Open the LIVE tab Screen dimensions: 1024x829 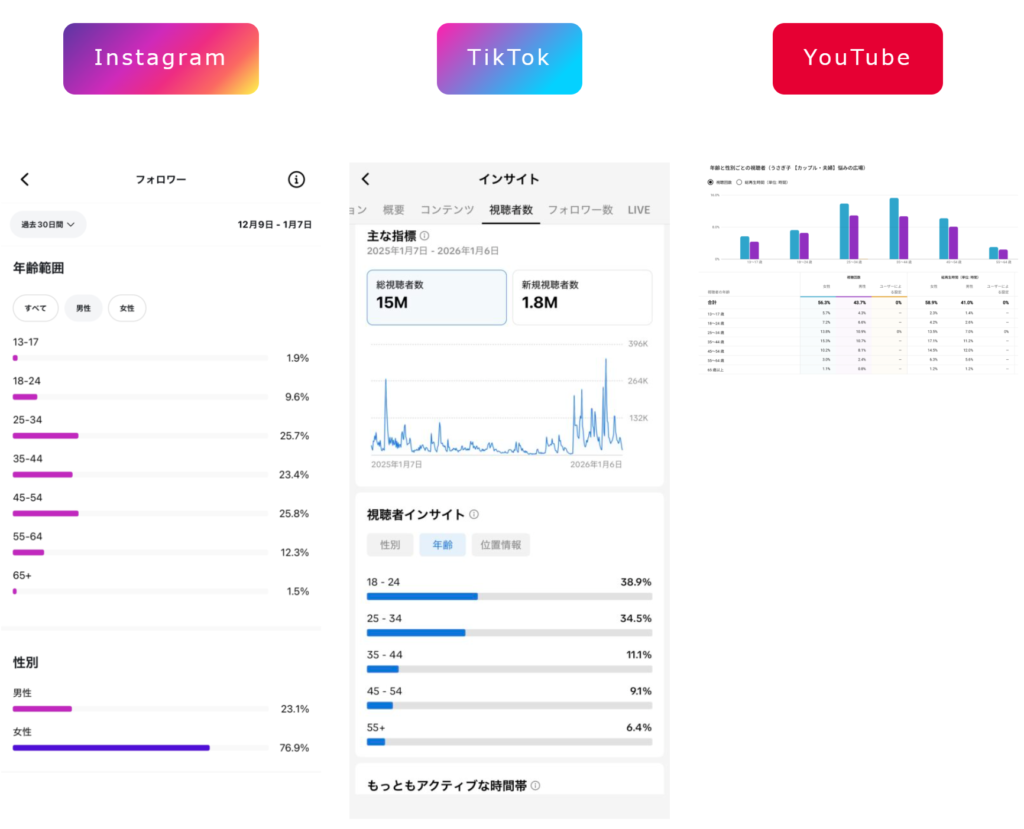[639, 210]
